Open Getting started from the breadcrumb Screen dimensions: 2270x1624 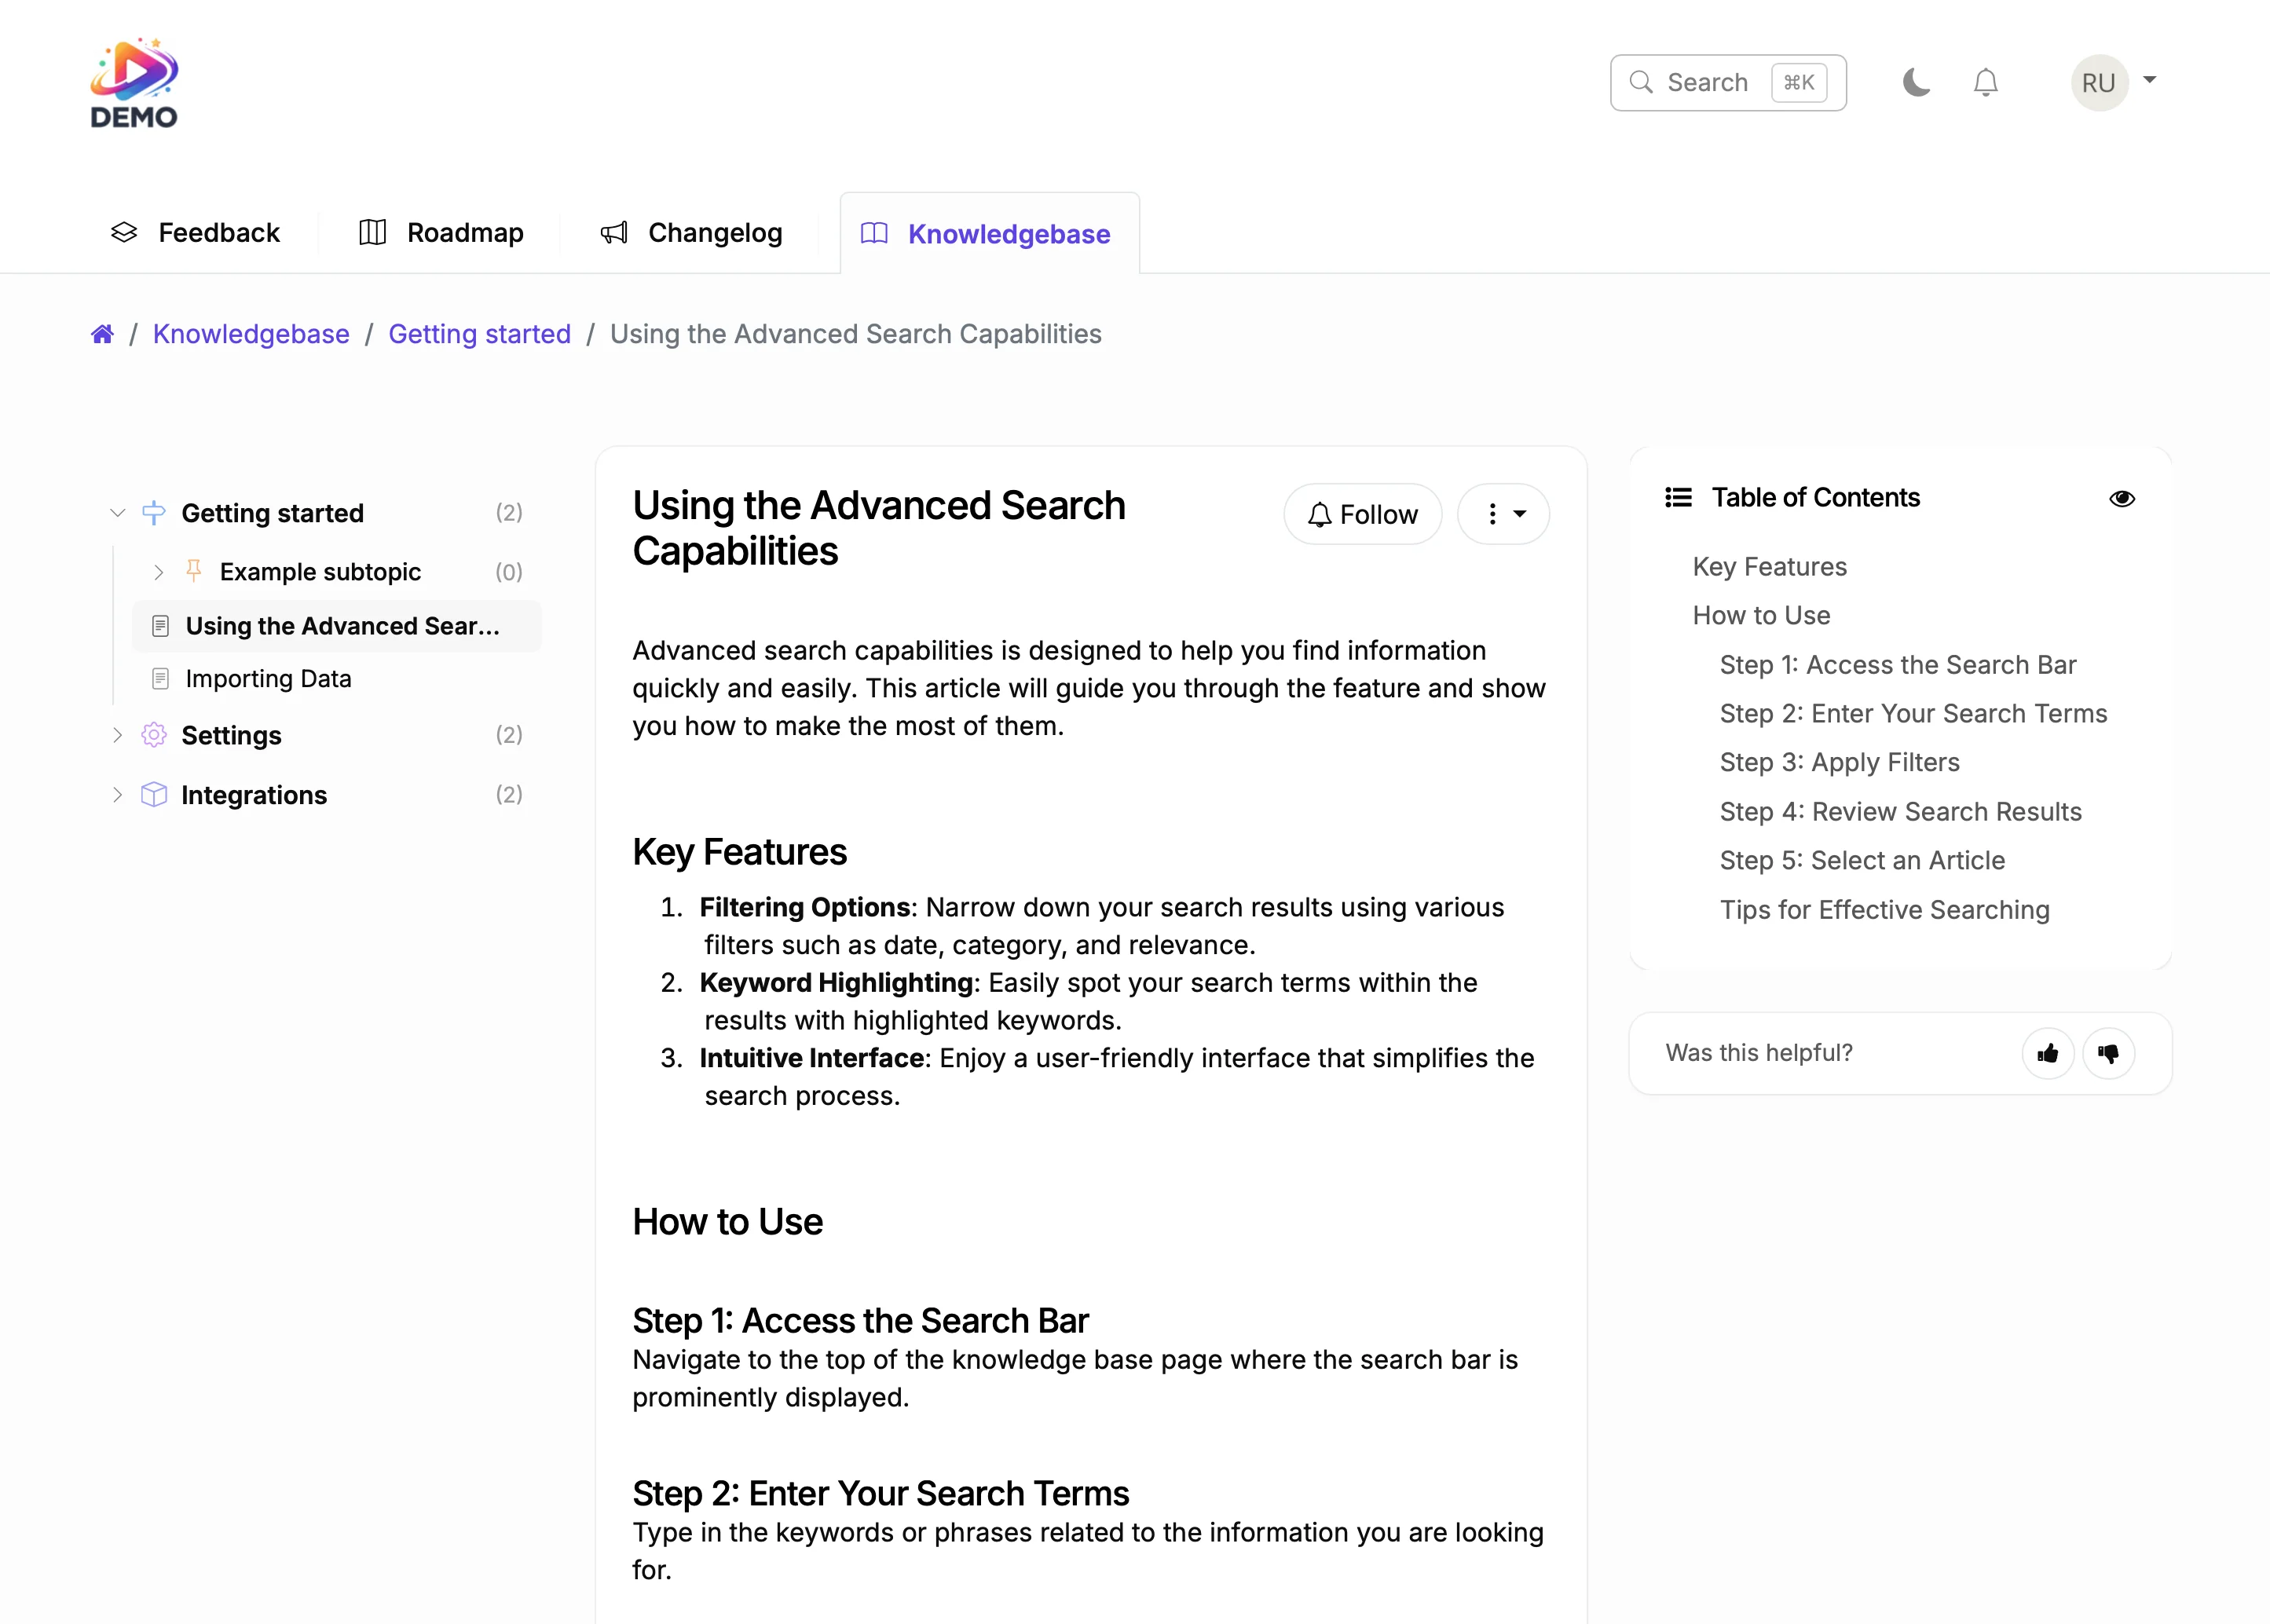click(x=479, y=333)
